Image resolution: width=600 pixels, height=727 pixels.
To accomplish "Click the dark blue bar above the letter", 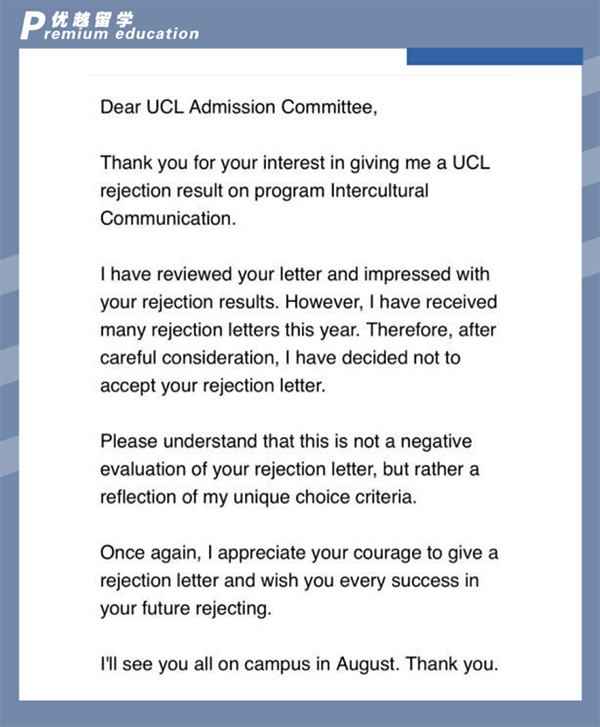I will [x=494, y=56].
